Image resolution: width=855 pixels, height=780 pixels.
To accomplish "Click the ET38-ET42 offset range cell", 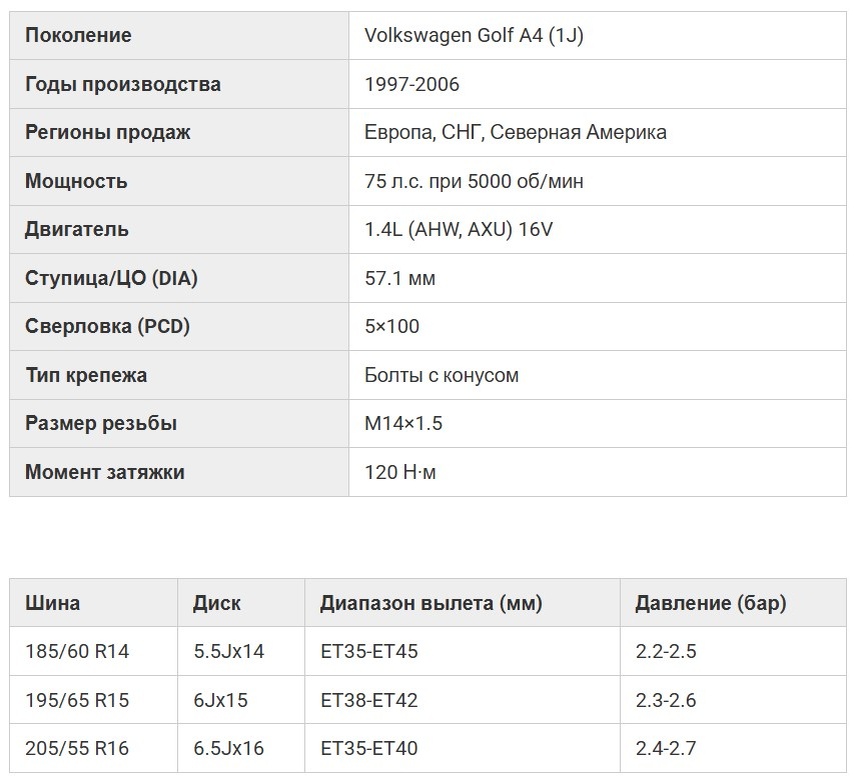I will point(369,700).
